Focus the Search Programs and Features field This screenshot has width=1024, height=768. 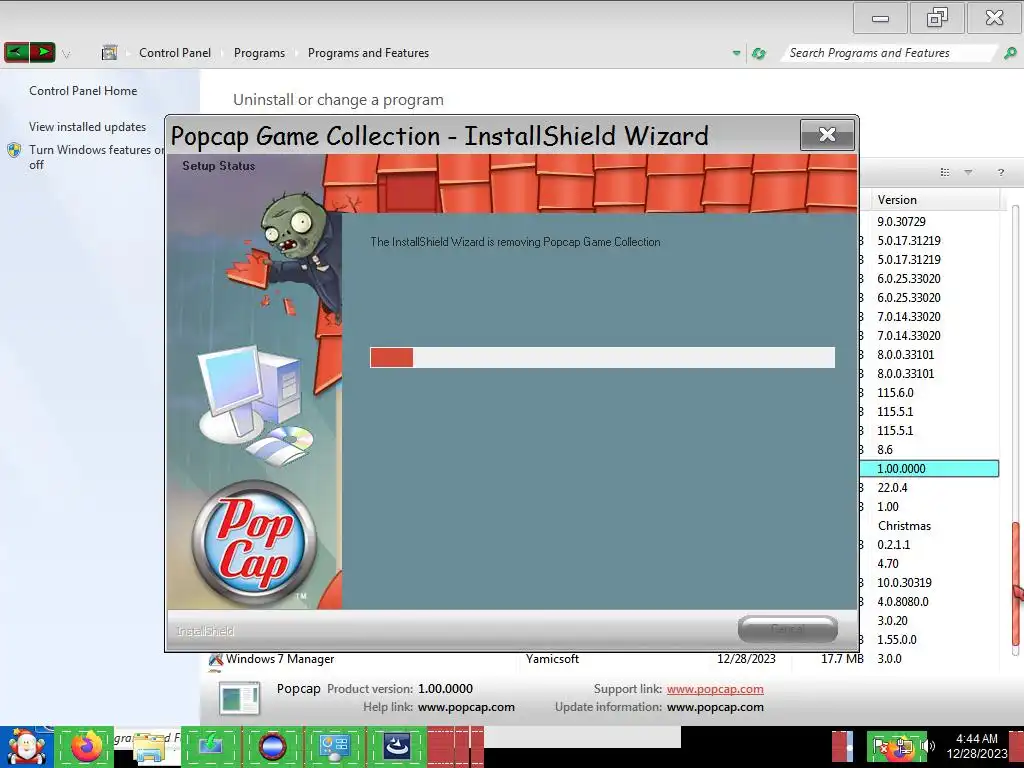point(888,53)
